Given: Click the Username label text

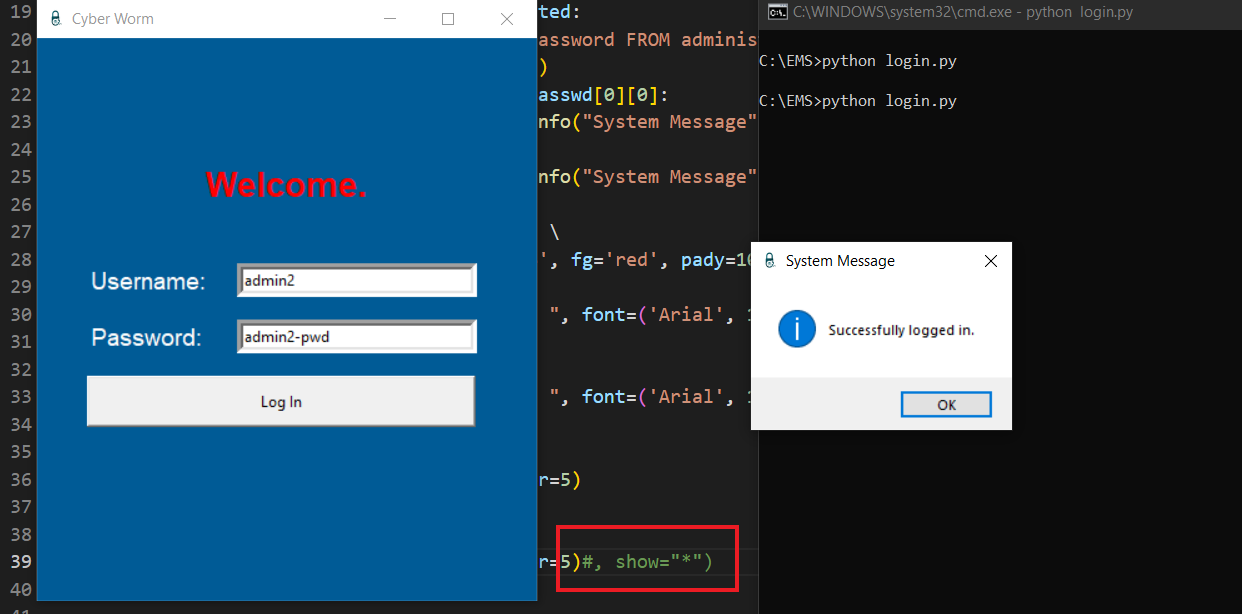Looking at the screenshot, I should pyautogui.click(x=148, y=282).
